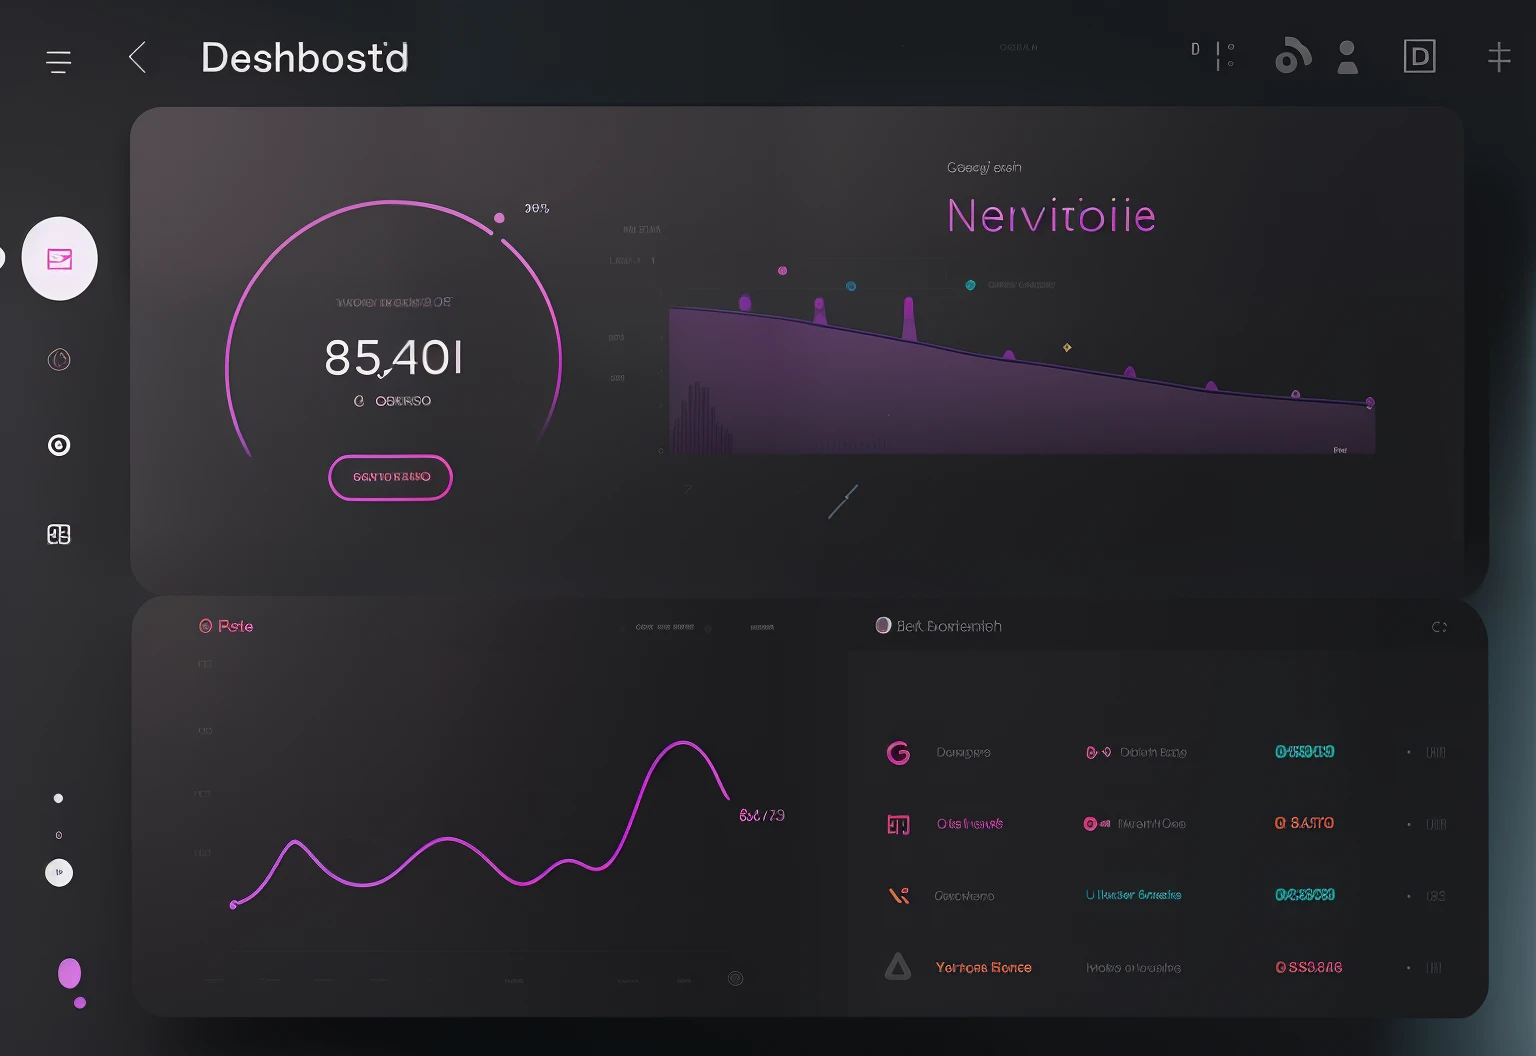Click the Rate label with the pink circle icon
This screenshot has width=1536, height=1056.
[x=226, y=626]
